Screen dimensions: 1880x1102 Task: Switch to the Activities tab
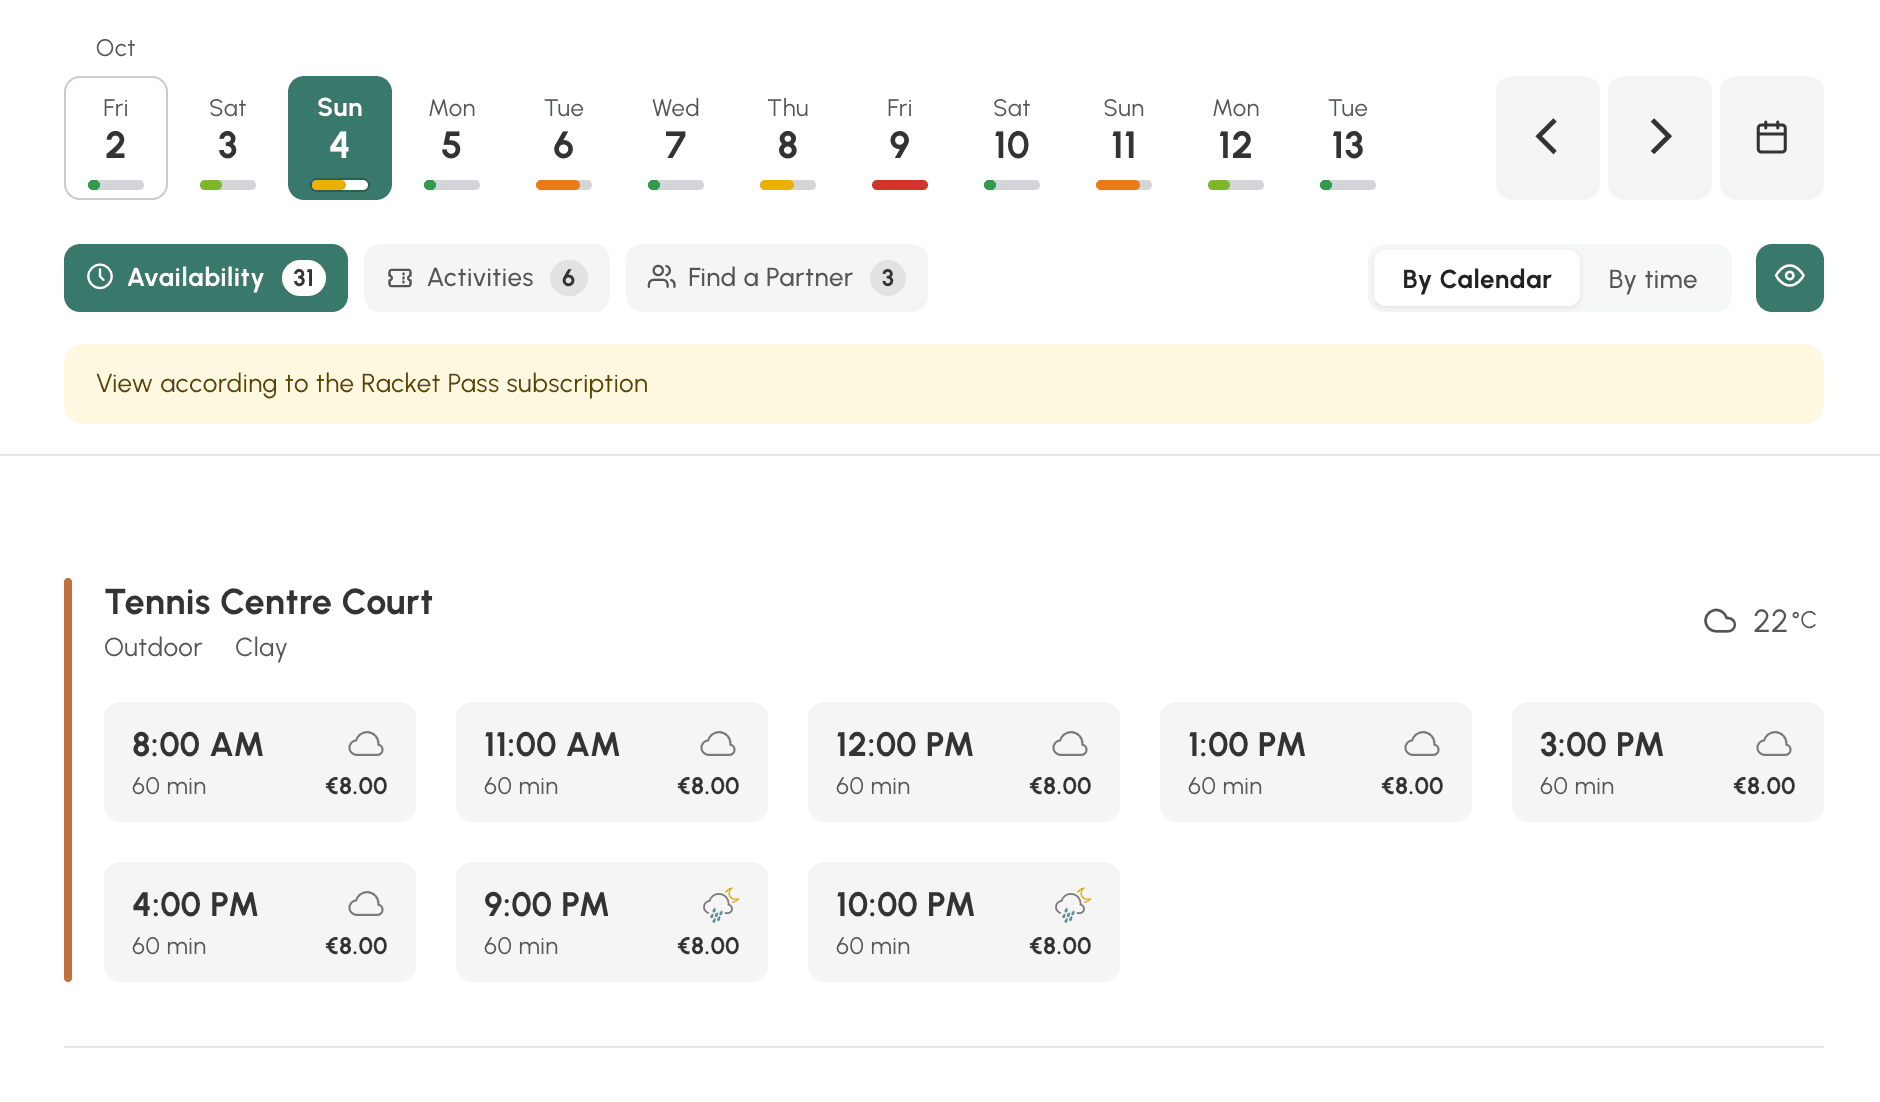coord(487,278)
